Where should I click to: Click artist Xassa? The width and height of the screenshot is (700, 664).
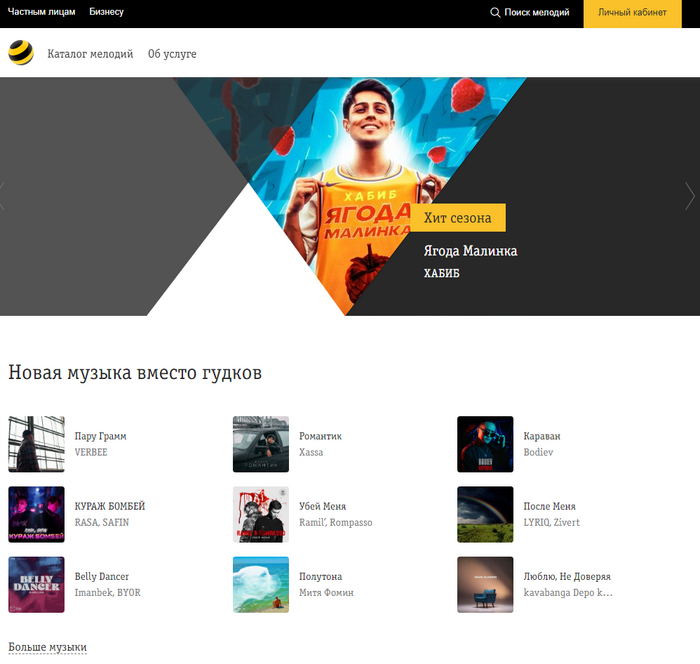coord(311,452)
